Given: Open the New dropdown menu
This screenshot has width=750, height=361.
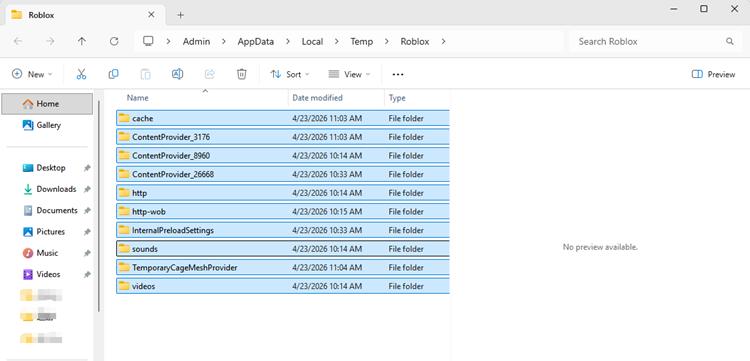Looking at the screenshot, I should 32,74.
